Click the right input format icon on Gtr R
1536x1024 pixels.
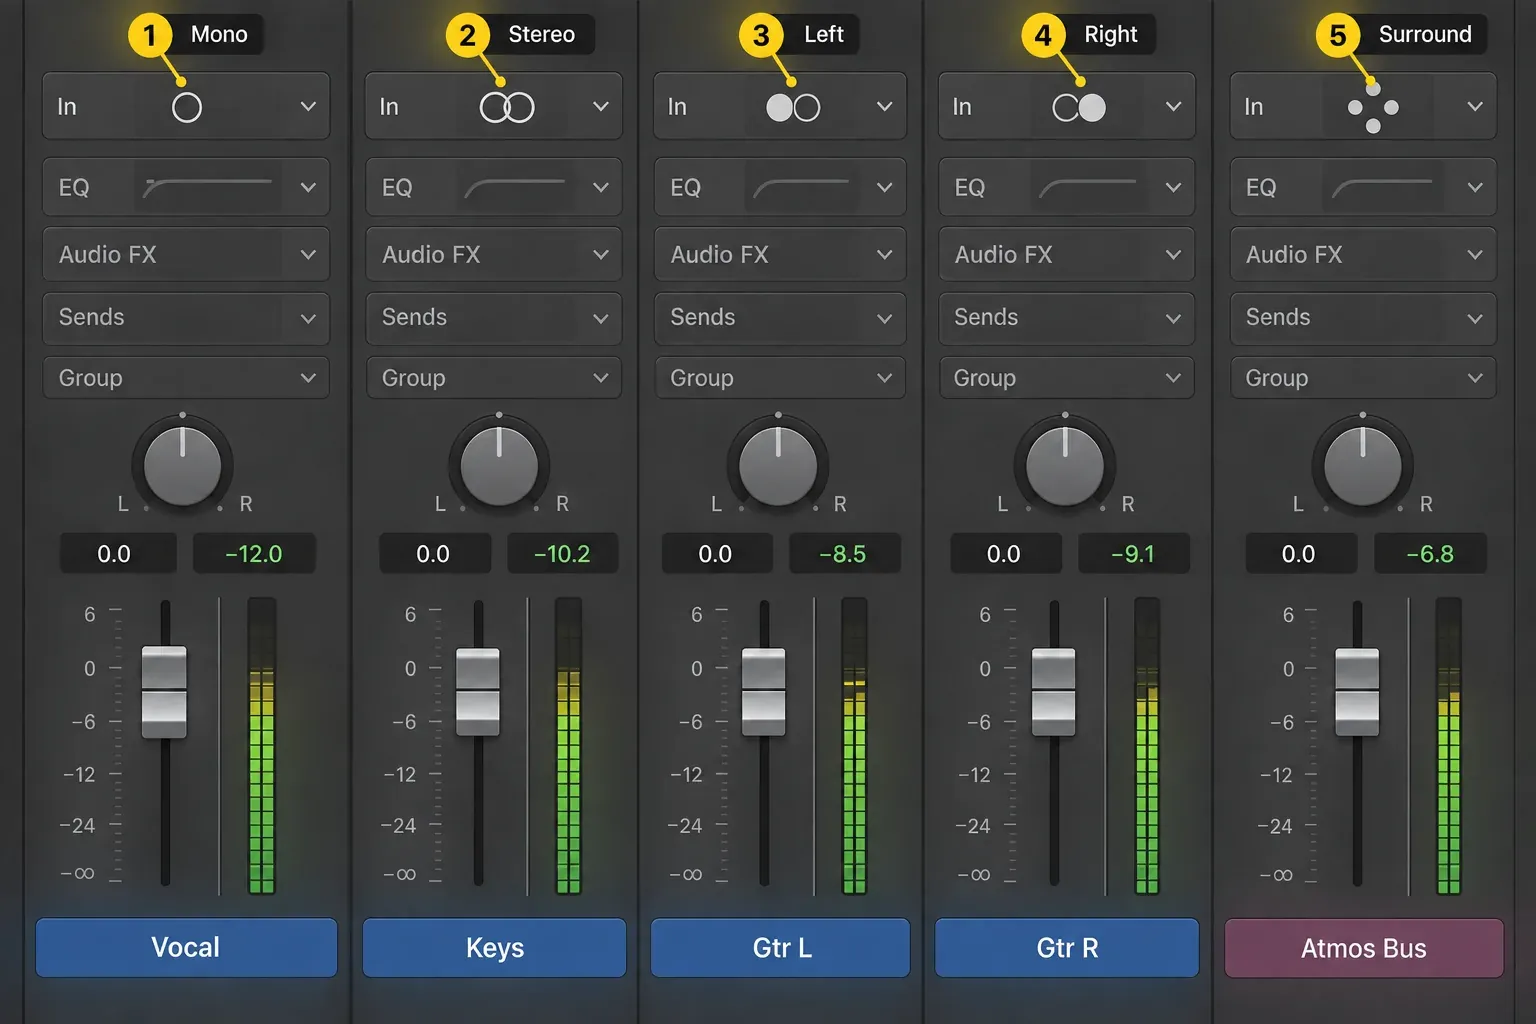1079,107
